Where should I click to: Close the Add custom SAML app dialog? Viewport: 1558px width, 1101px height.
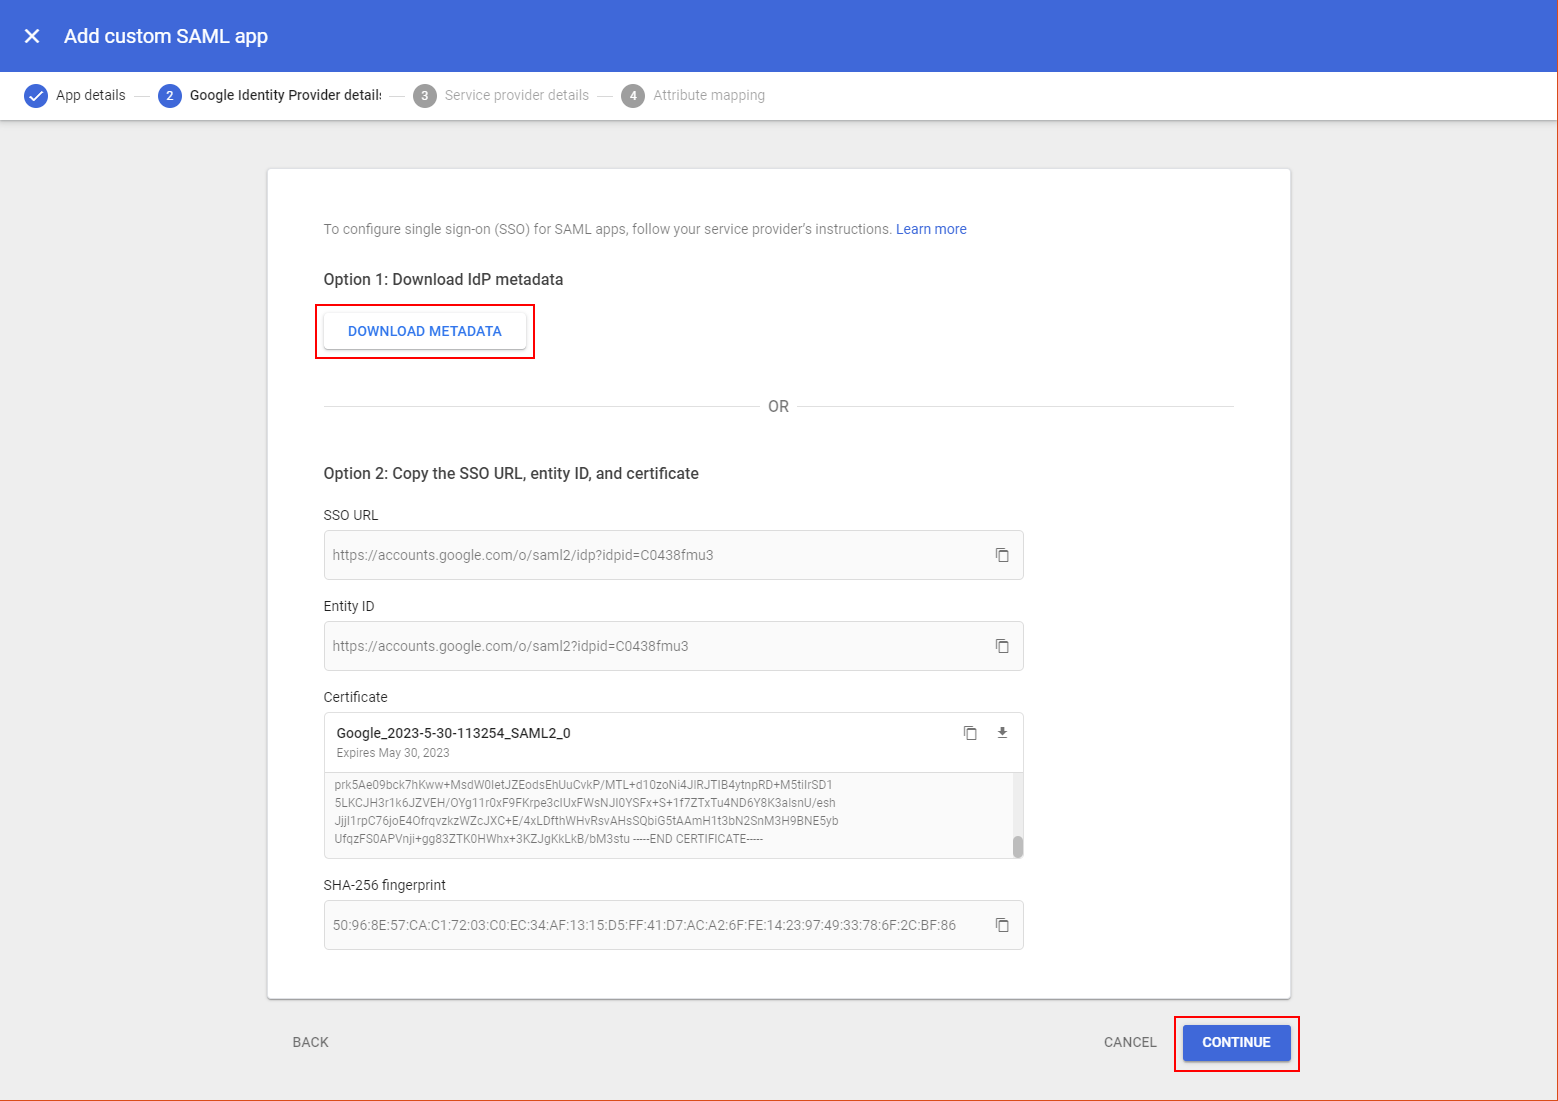(32, 35)
